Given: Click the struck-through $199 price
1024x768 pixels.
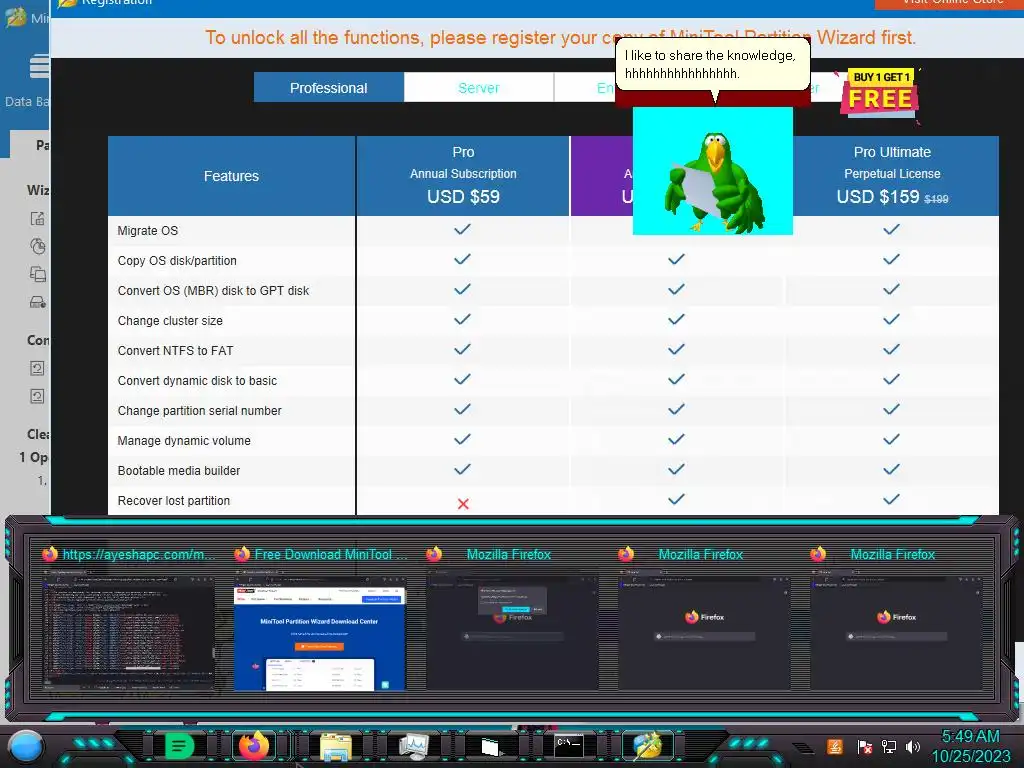Looking at the screenshot, I should pyautogui.click(x=936, y=199).
